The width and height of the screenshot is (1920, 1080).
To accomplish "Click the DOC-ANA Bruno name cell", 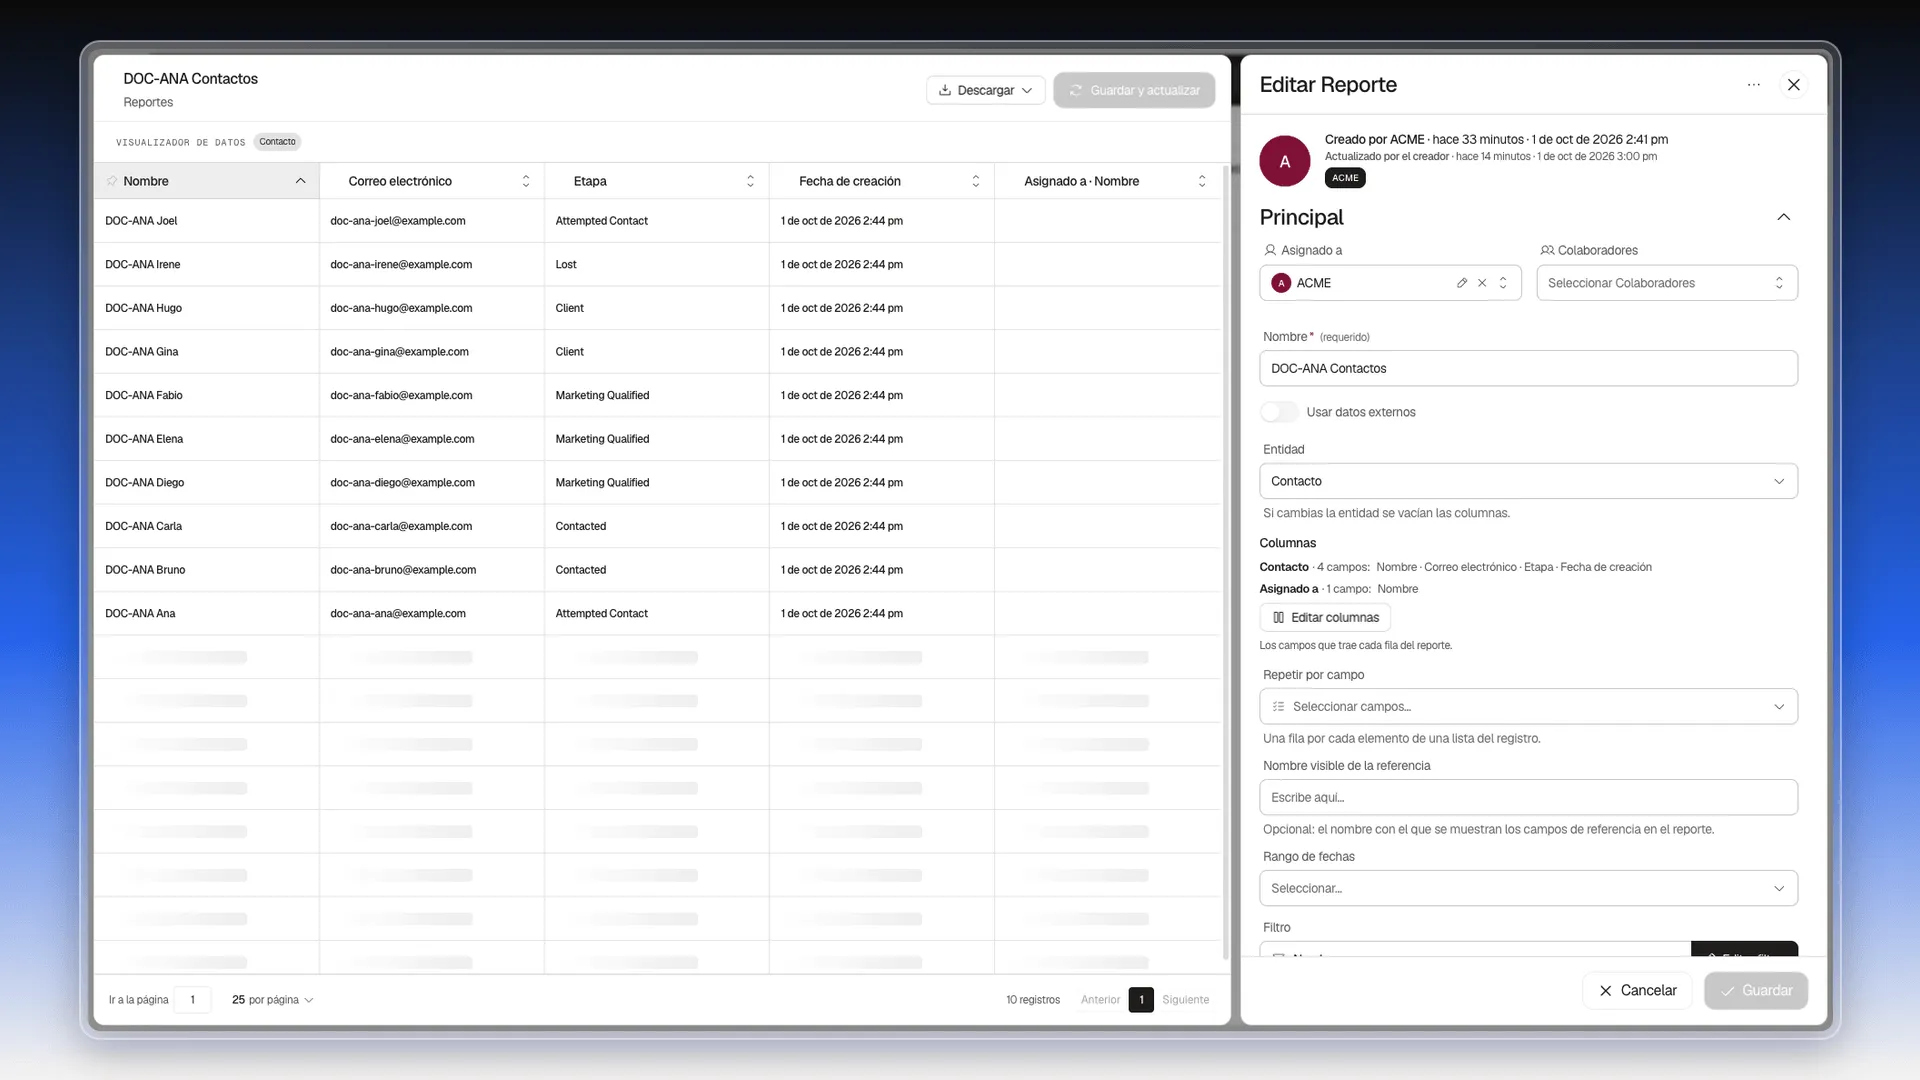I will (x=206, y=570).
